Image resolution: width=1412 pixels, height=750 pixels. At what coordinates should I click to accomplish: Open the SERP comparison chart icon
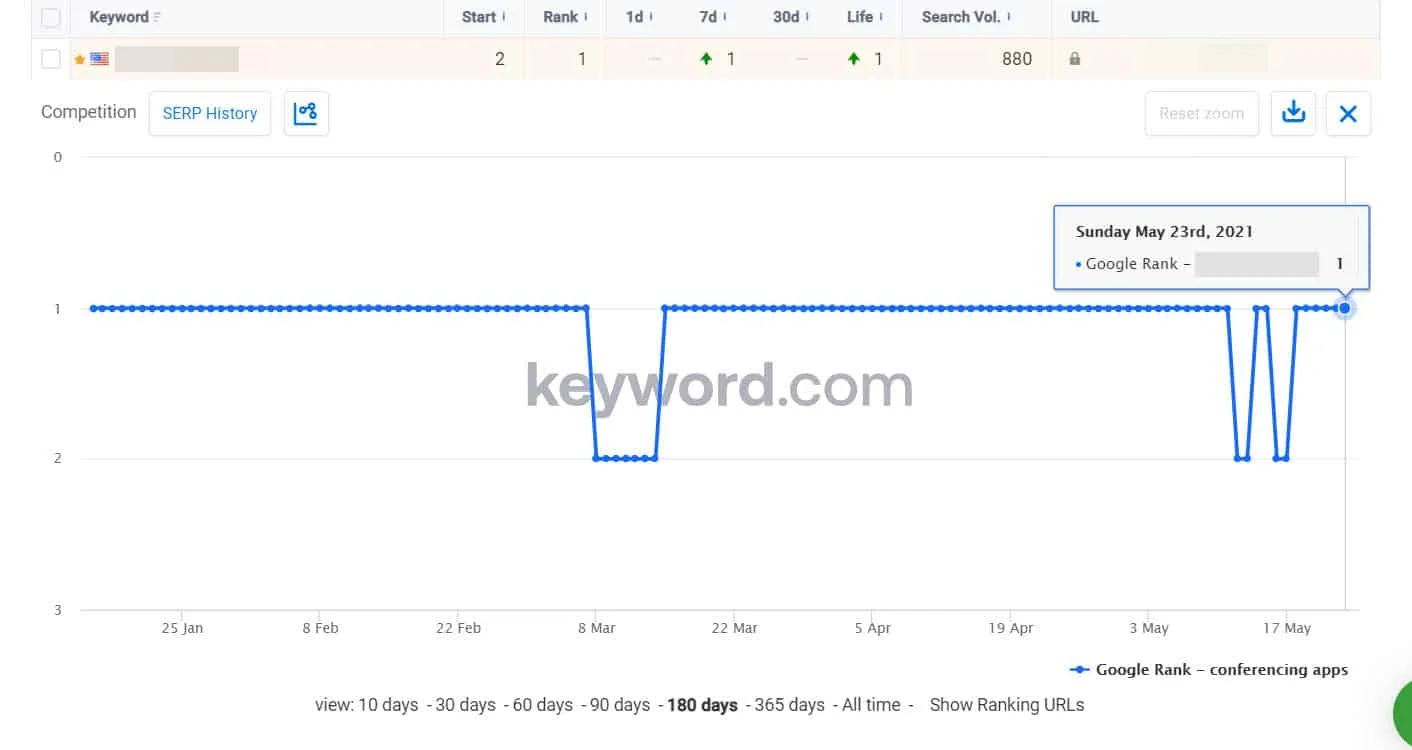pos(305,113)
